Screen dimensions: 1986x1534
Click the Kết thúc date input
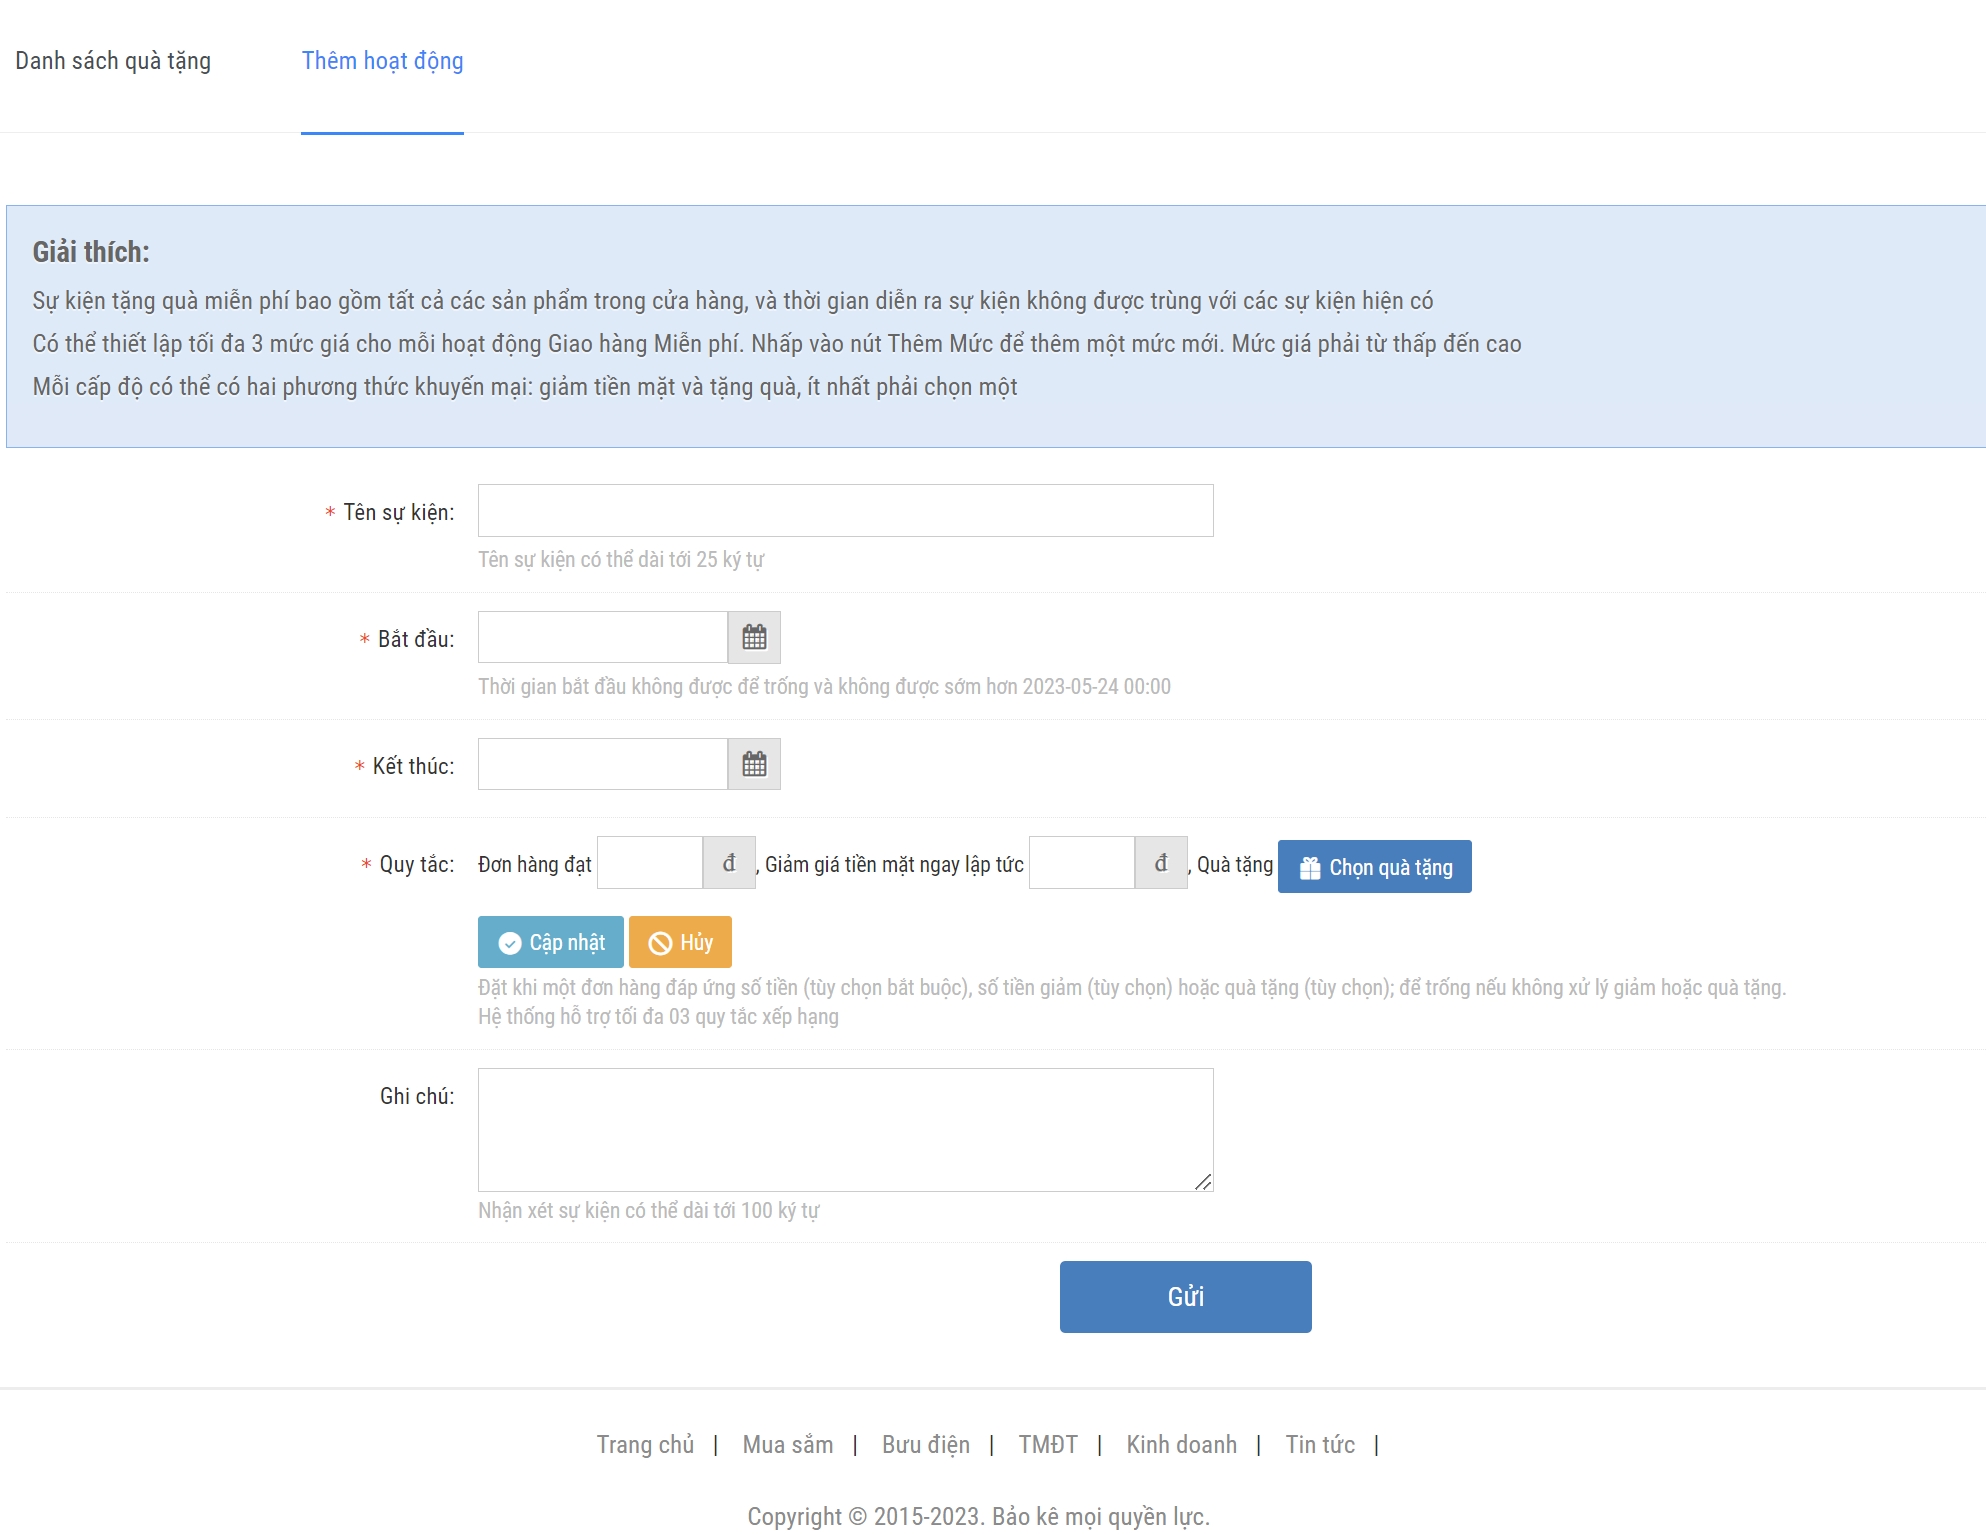click(602, 764)
